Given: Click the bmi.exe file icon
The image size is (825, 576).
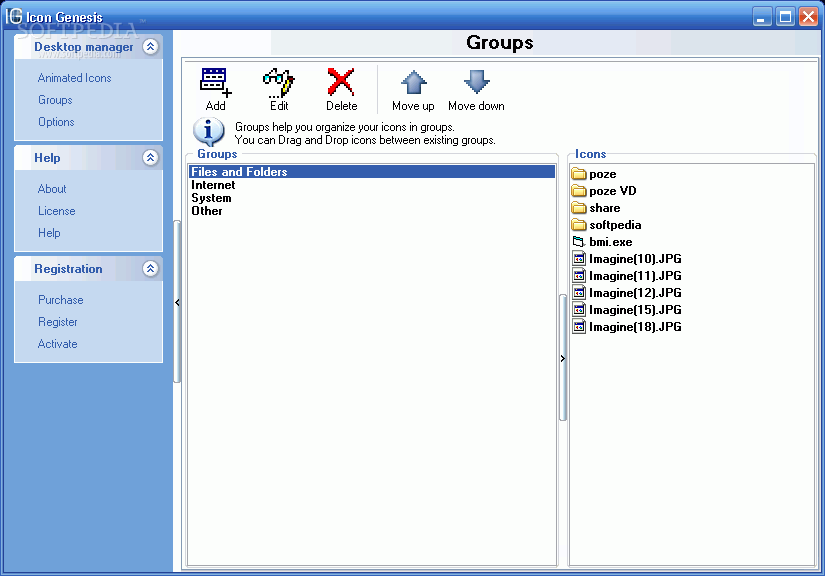Looking at the screenshot, I should tap(579, 242).
